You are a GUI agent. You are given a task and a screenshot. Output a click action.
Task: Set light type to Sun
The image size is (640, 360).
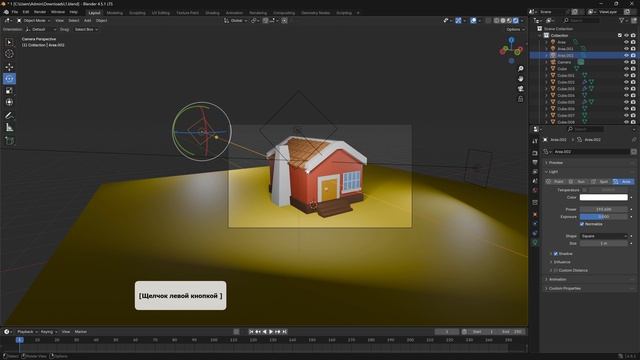point(578,182)
